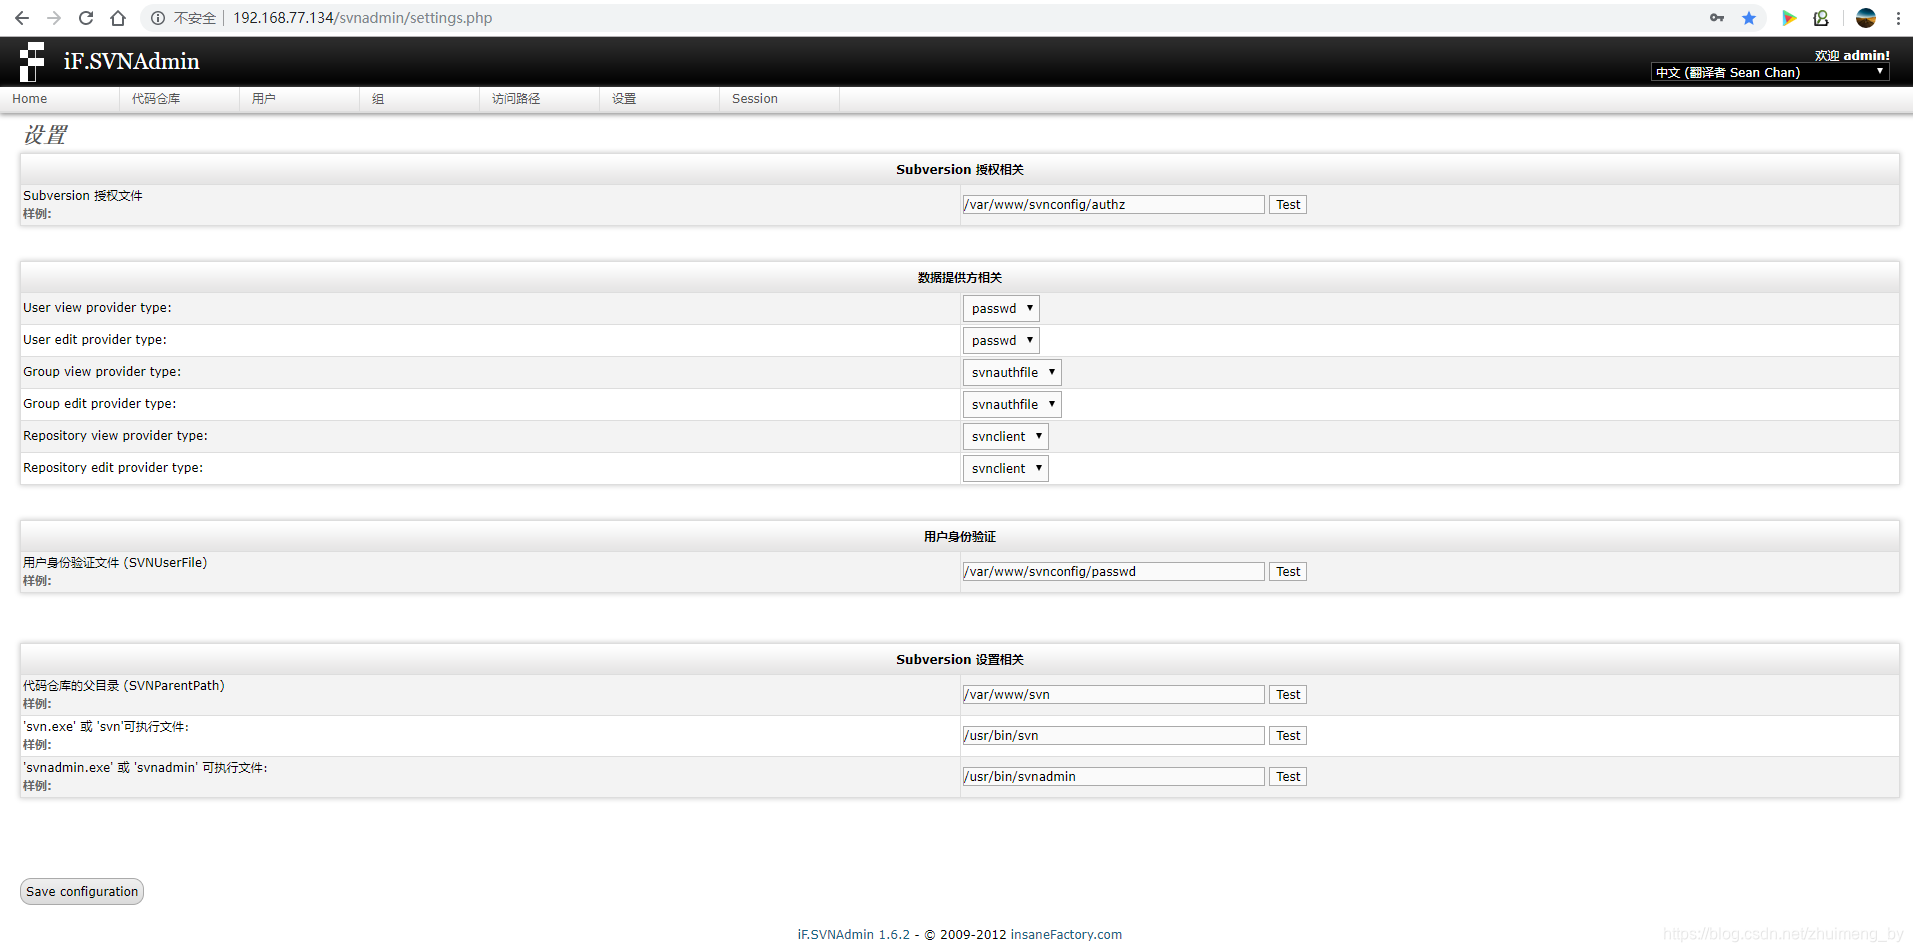The width and height of the screenshot is (1913, 952).
Task: Open the Chrome profile avatar
Action: (x=1864, y=18)
